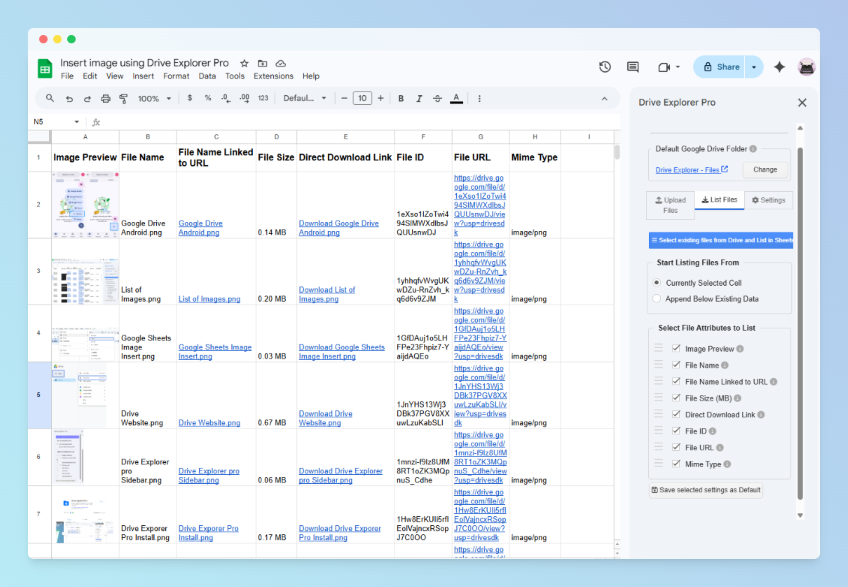Image resolution: width=848 pixels, height=587 pixels.
Task: Toggle strikethrough formatting
Action: 437,99
